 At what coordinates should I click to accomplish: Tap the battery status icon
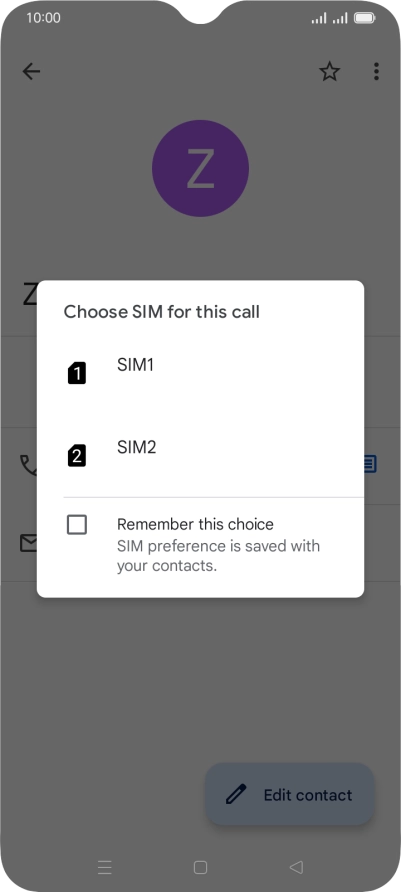tap(365, 18)
